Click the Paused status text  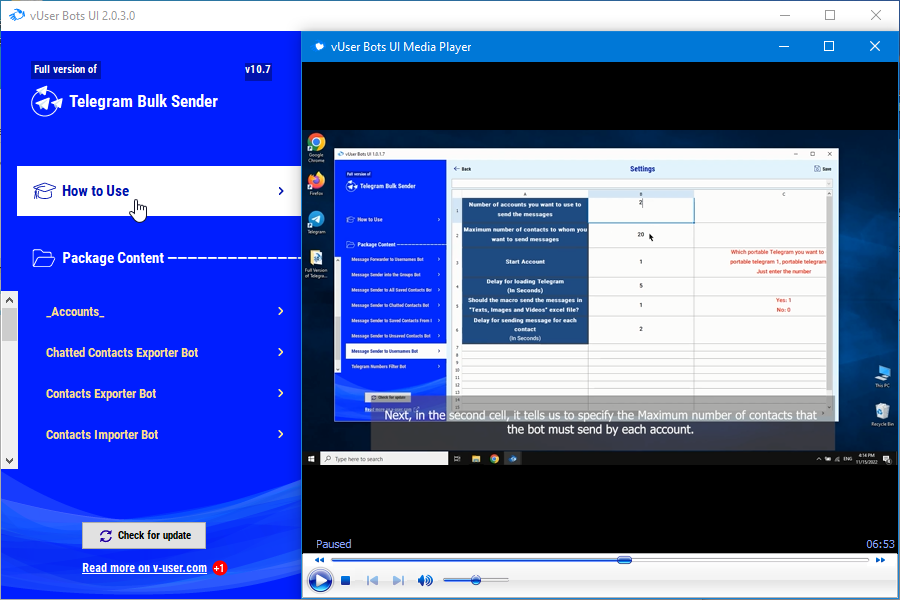pyautogui.click(x=333, y=544)
